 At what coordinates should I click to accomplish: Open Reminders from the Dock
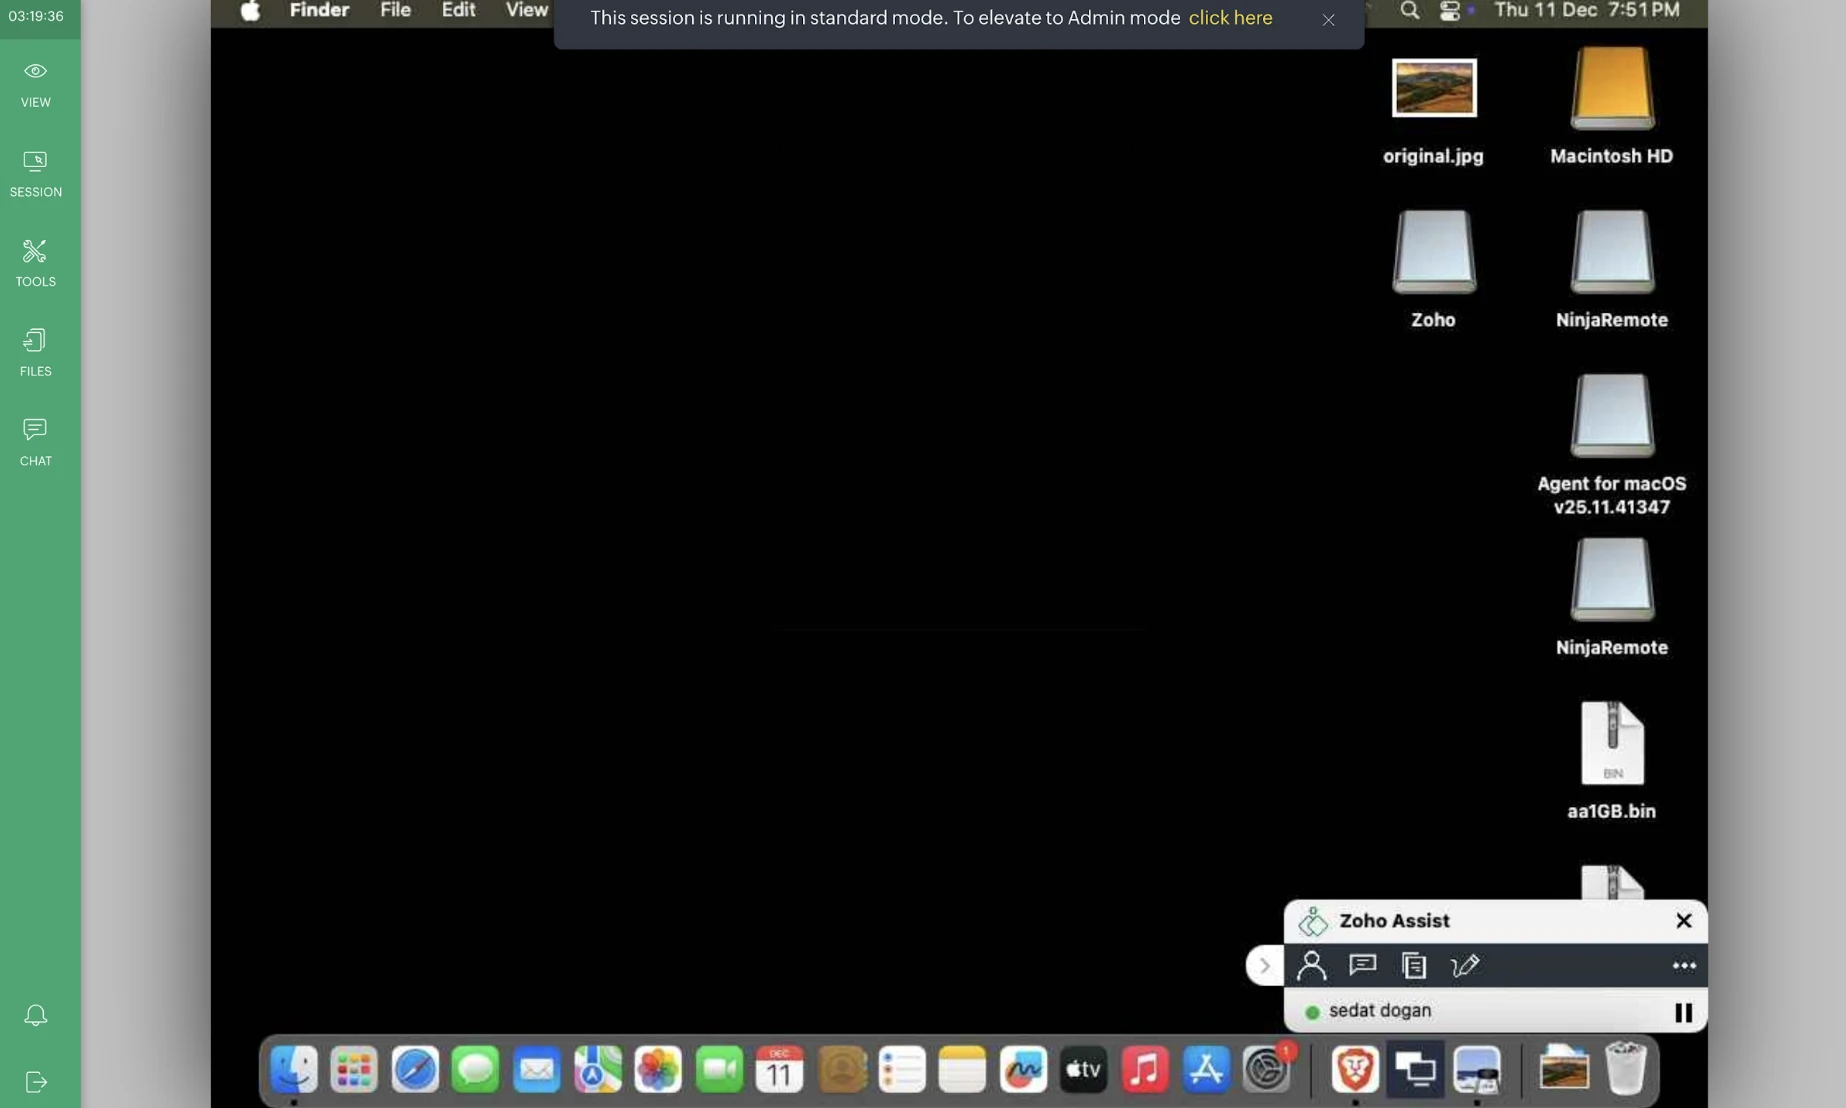coord(902,1070)
